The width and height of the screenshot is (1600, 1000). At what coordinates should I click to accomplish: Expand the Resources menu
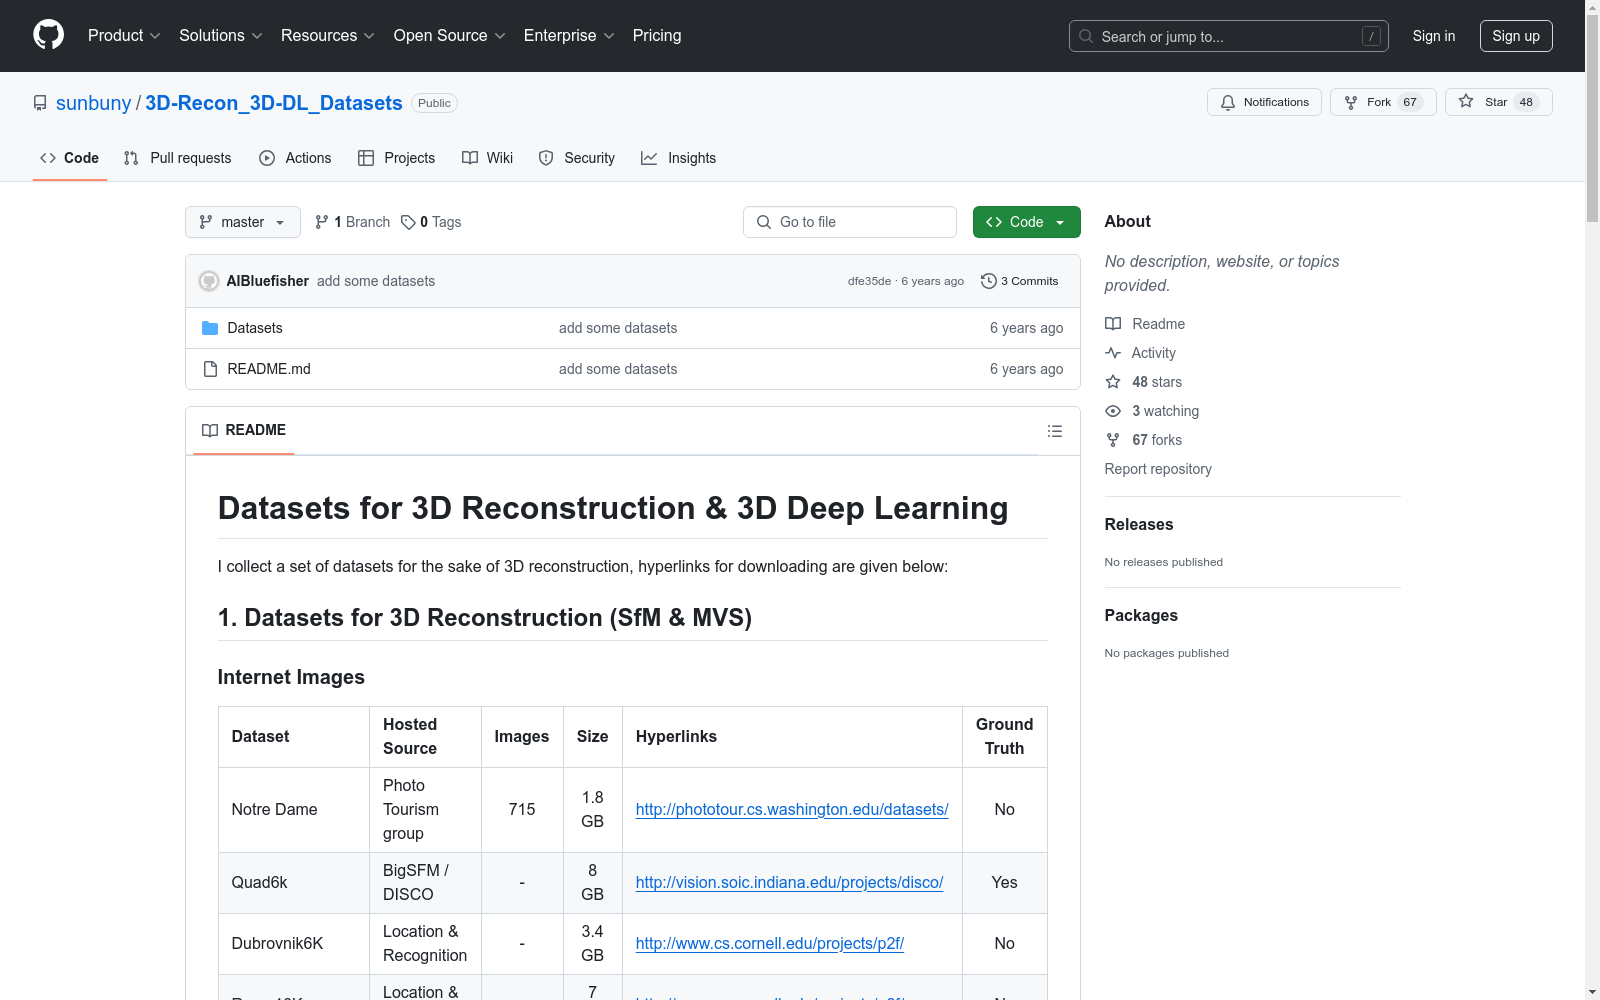click(x=328, y=36)
